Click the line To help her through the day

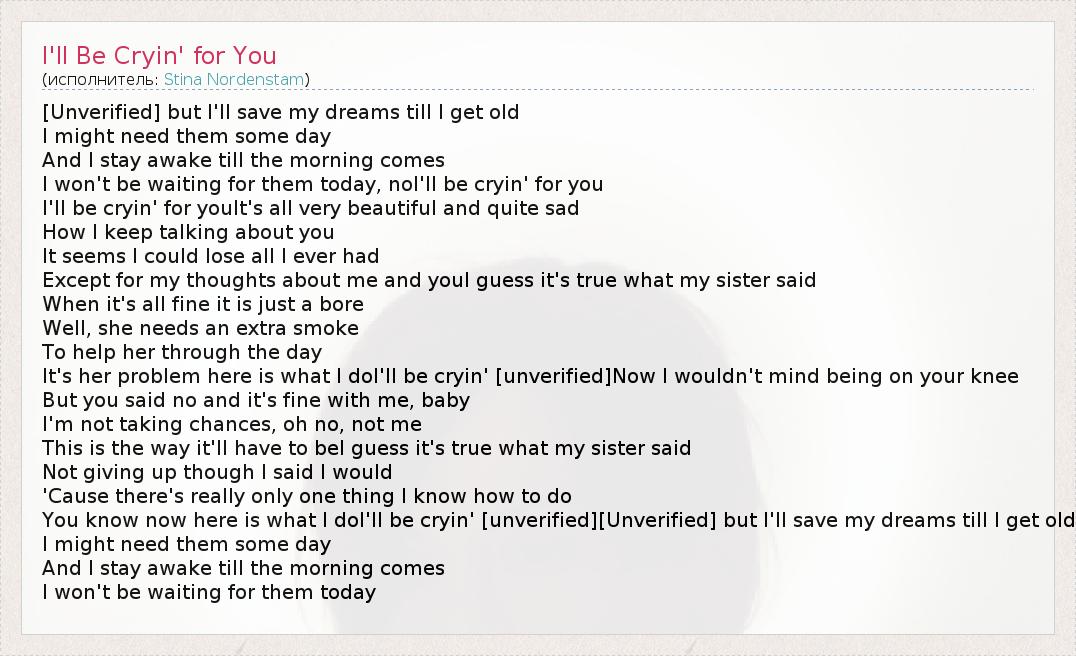(x=182, y=352)
